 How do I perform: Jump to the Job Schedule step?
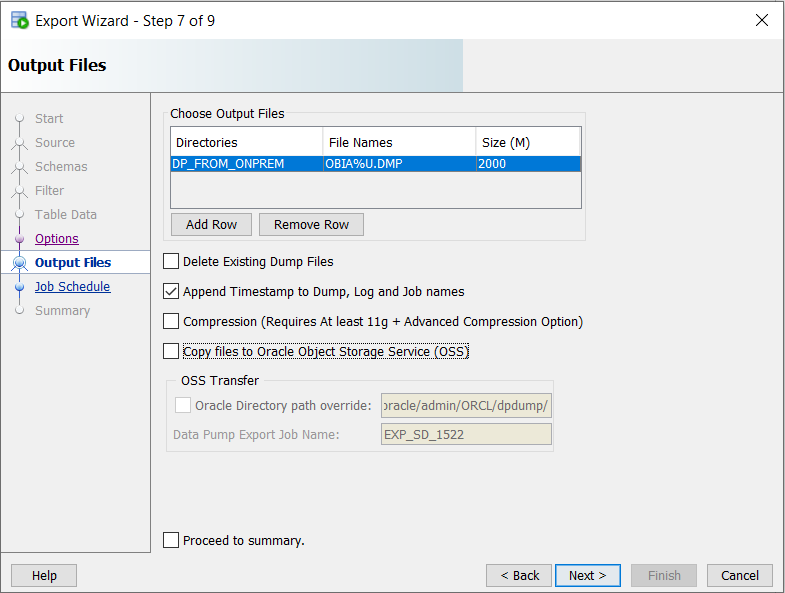pyautogui.click(x=73, y=286)
